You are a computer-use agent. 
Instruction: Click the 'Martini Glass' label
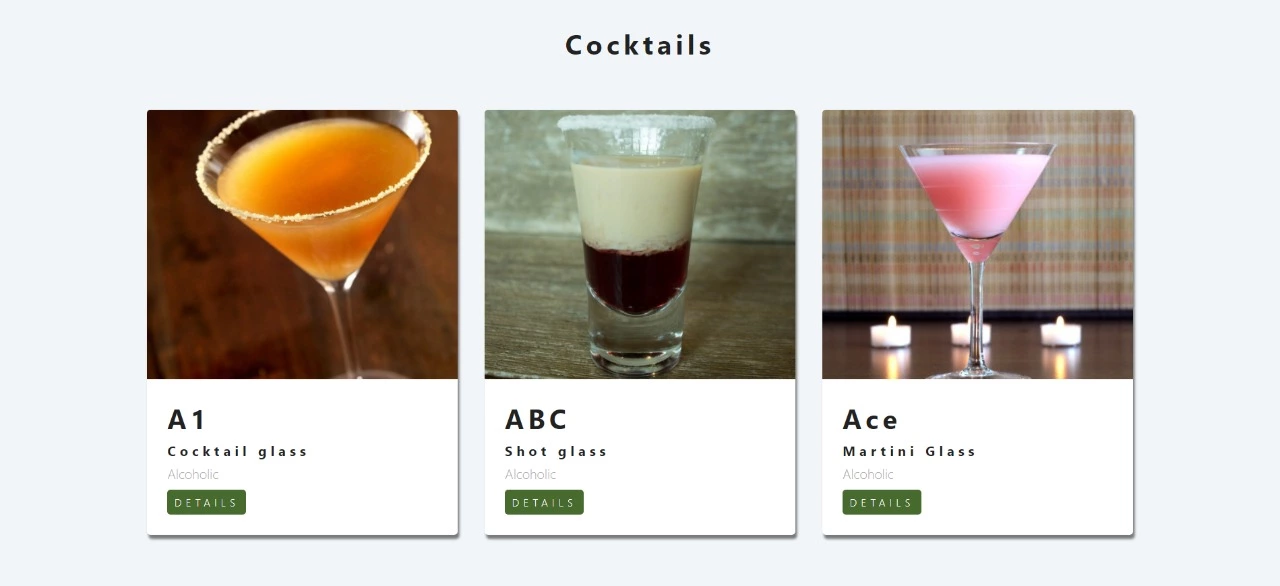point(909,451)
